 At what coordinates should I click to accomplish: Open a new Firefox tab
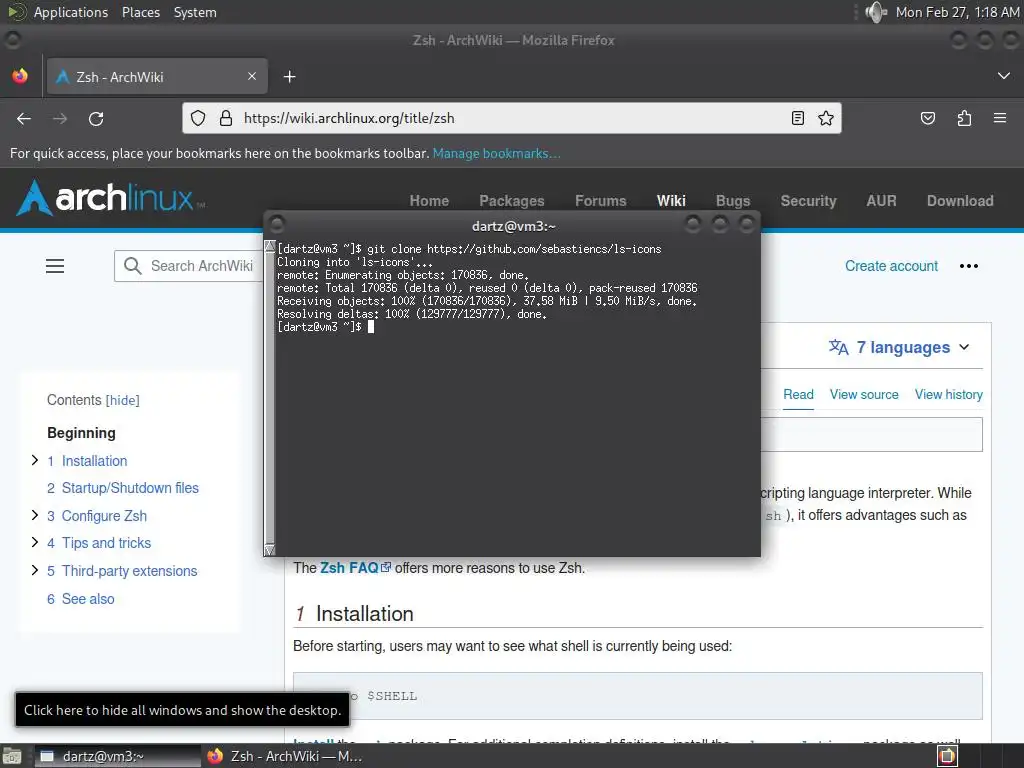289,77
